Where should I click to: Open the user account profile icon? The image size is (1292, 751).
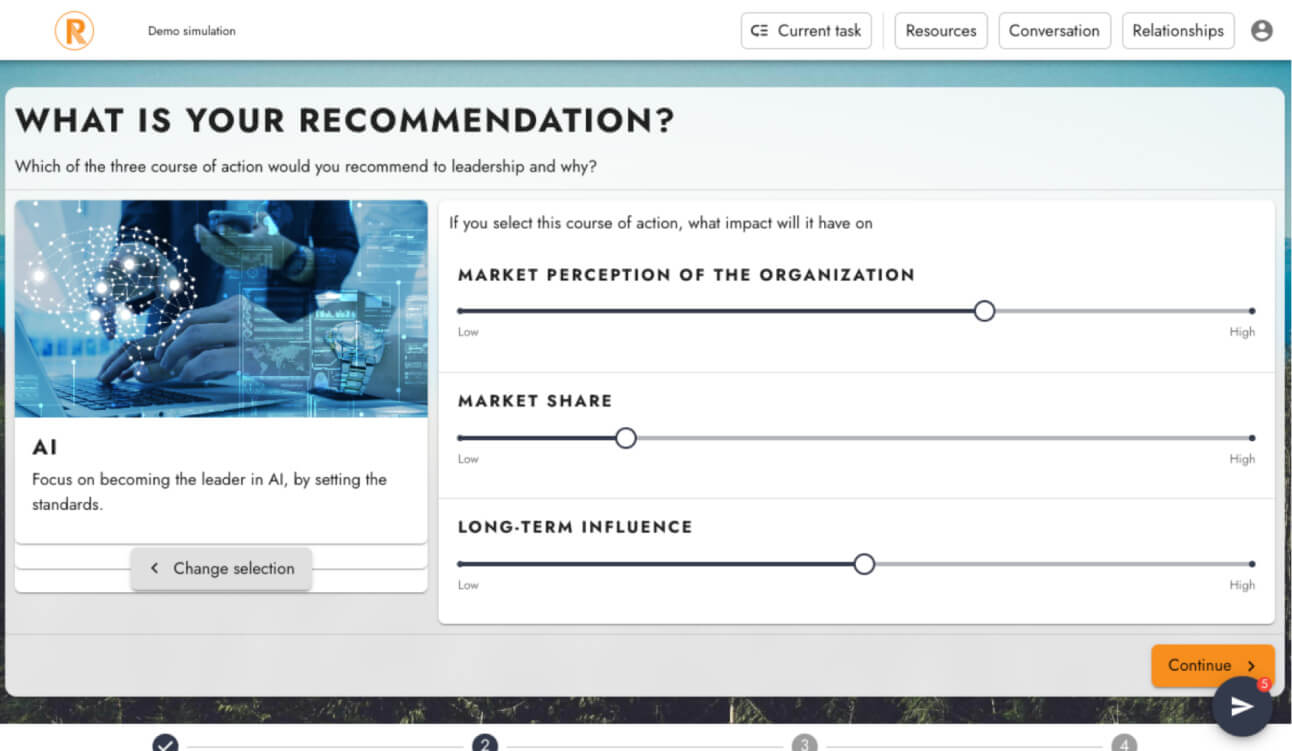pyautogui.click(x=1262, y=31)
